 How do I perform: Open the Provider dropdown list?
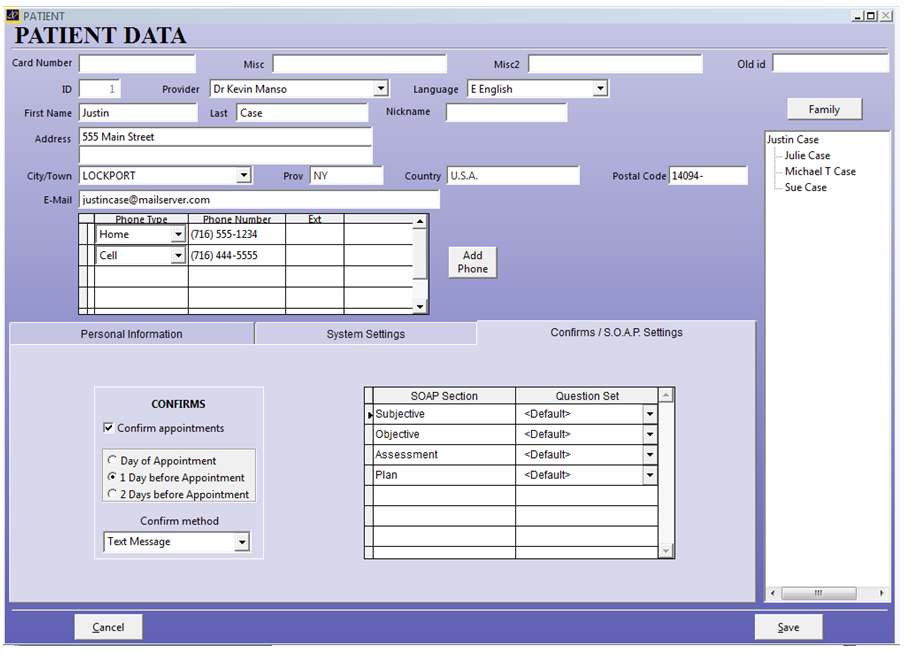pyautogui.click(x=380, y=89)
